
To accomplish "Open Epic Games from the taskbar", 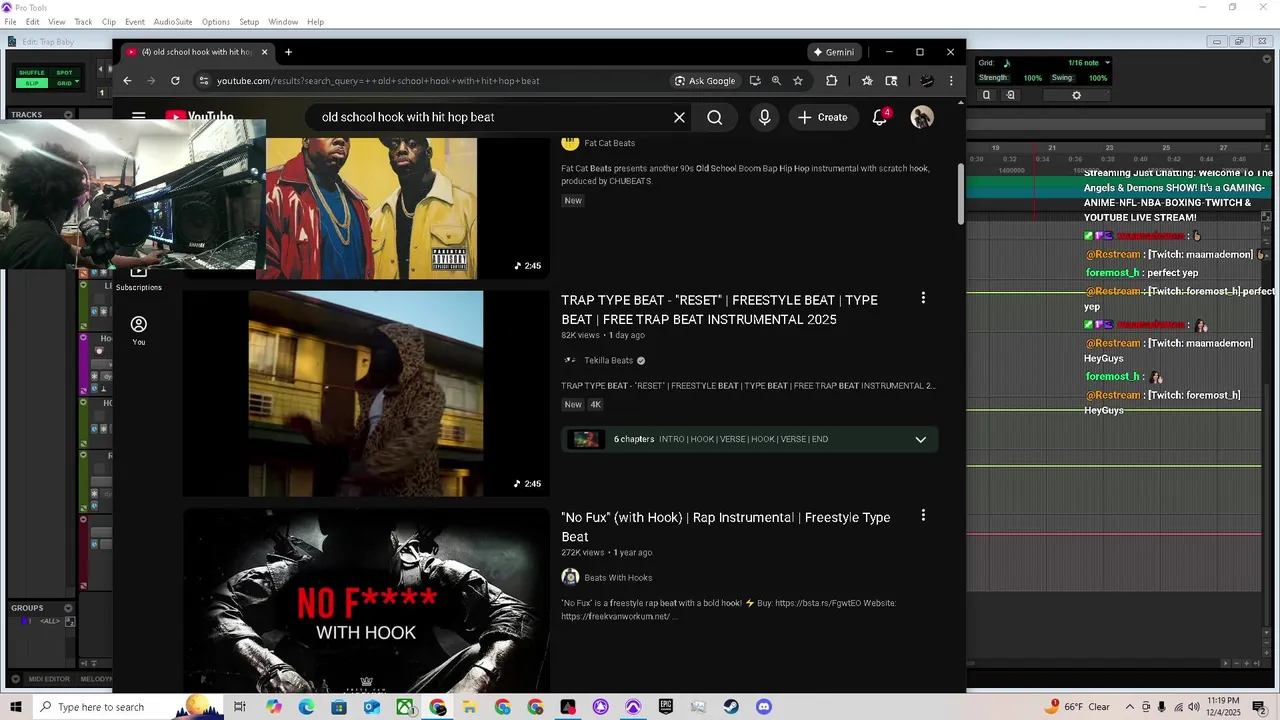I will point(666,707).
